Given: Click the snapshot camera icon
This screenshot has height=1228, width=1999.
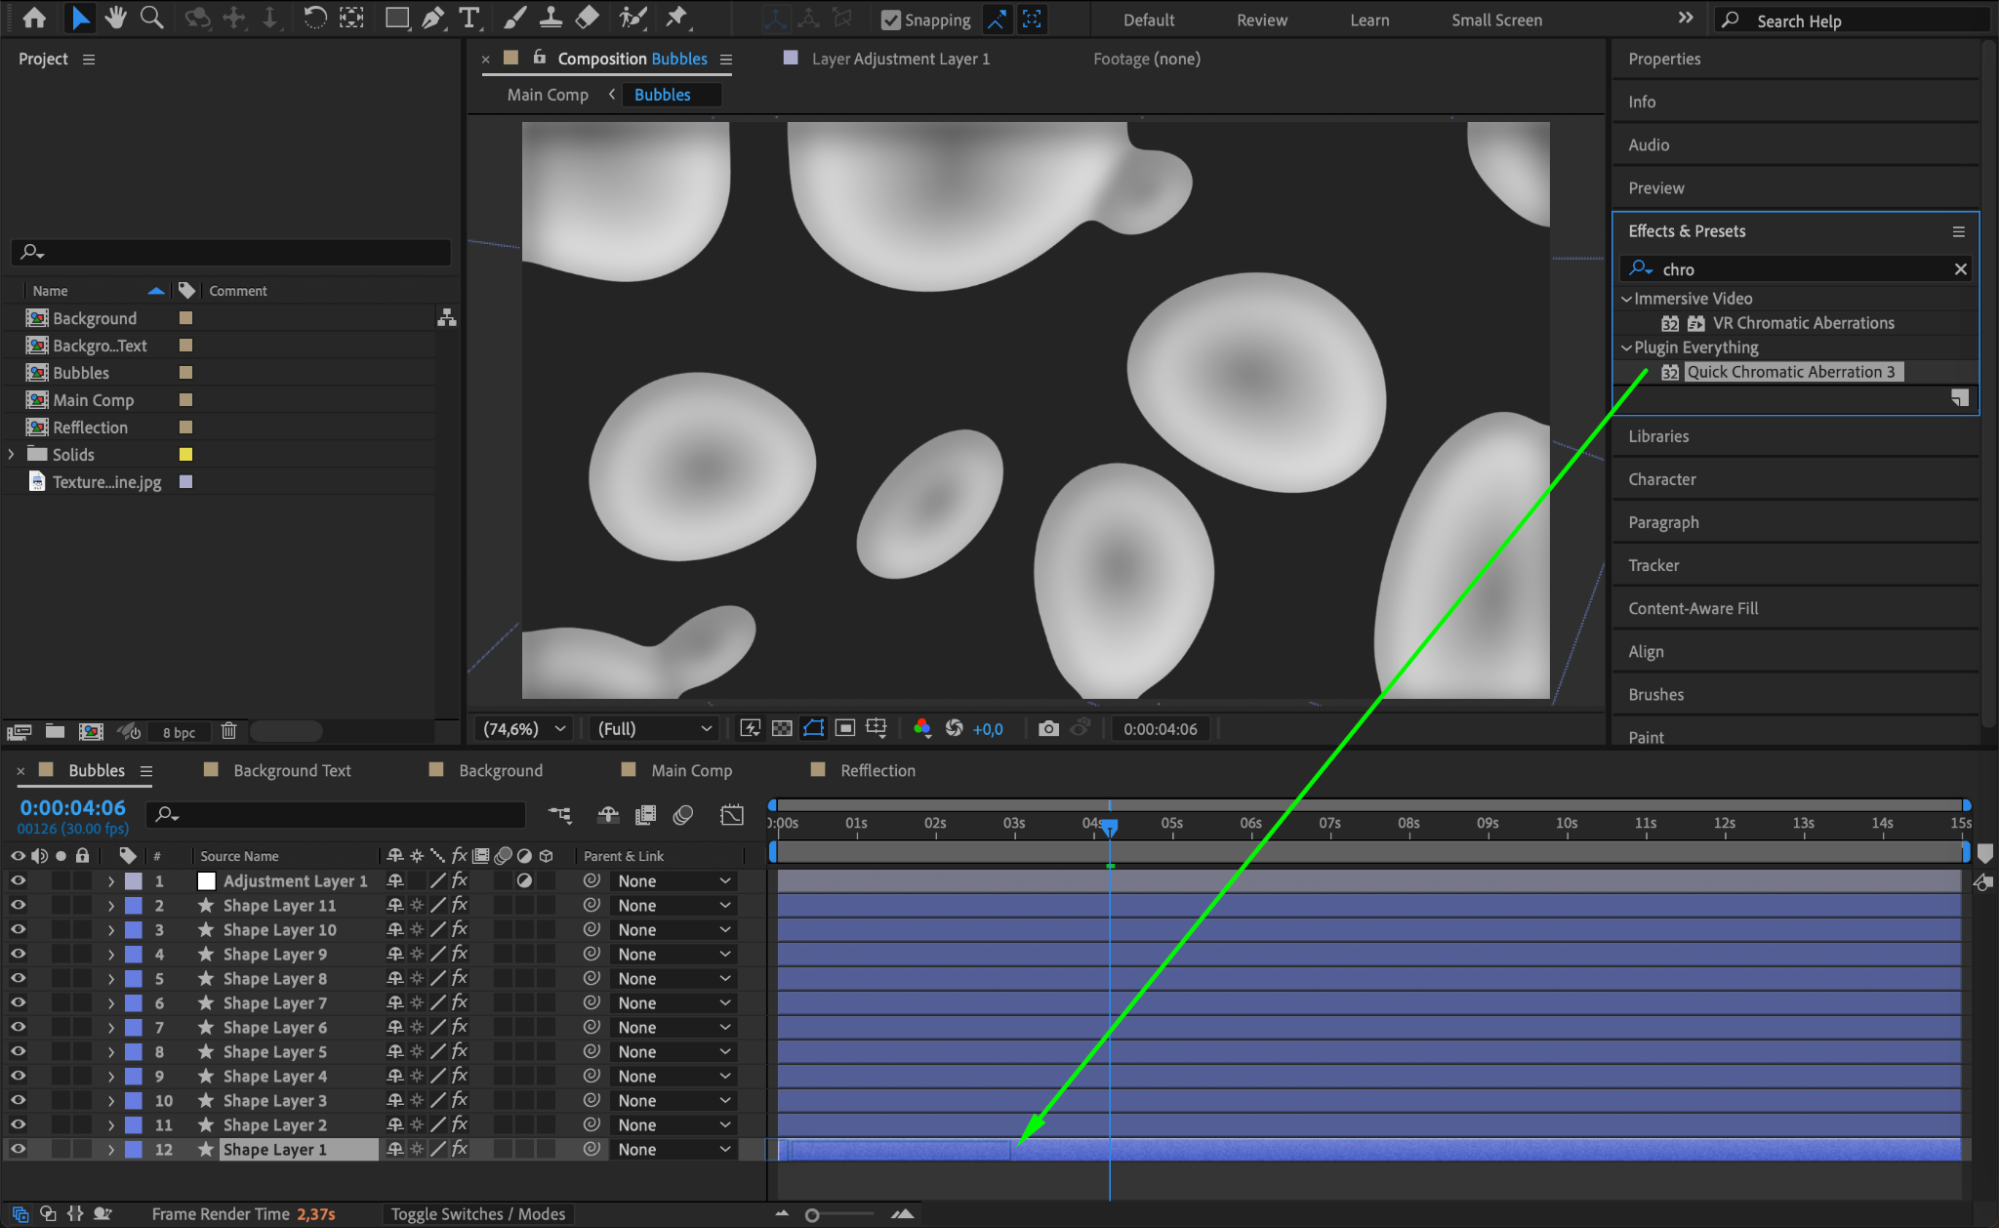Looking at the screenshot, I should [x=1047, y=728].
